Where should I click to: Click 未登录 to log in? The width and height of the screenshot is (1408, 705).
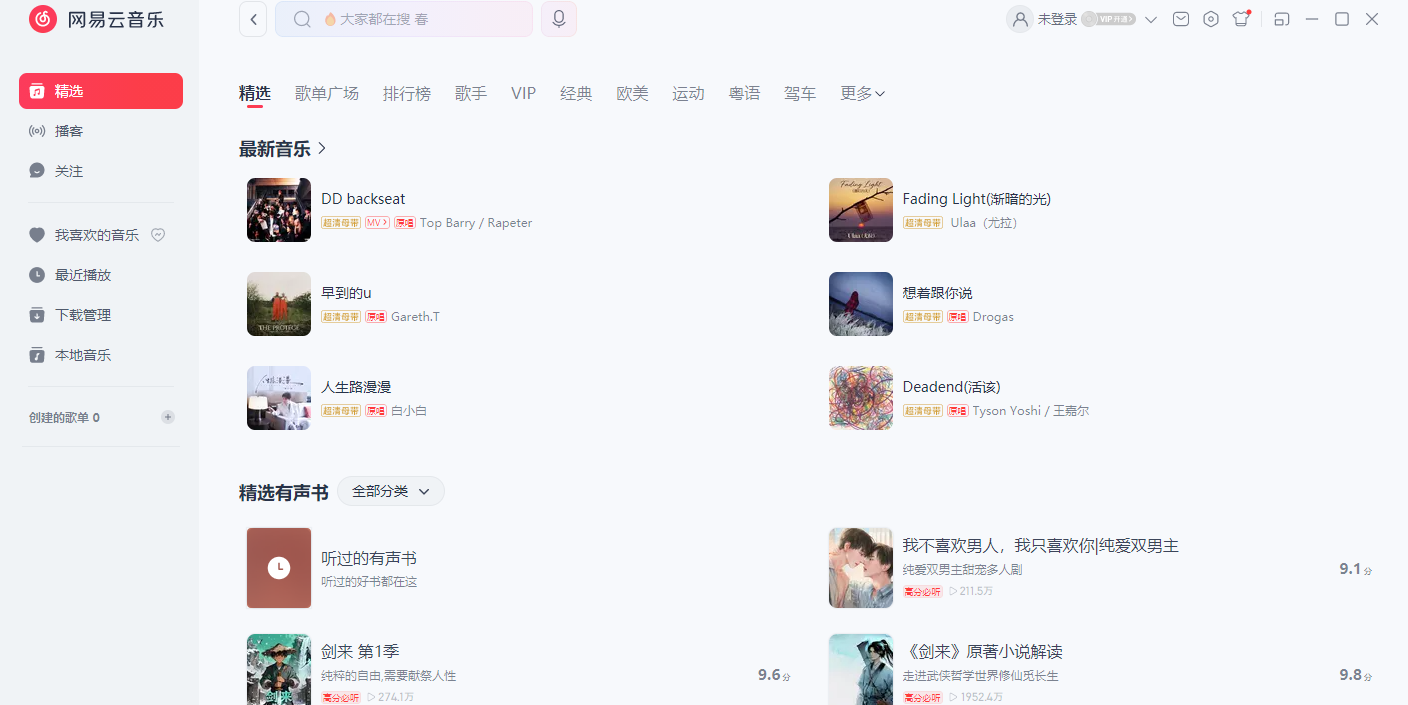(1057, 19)
